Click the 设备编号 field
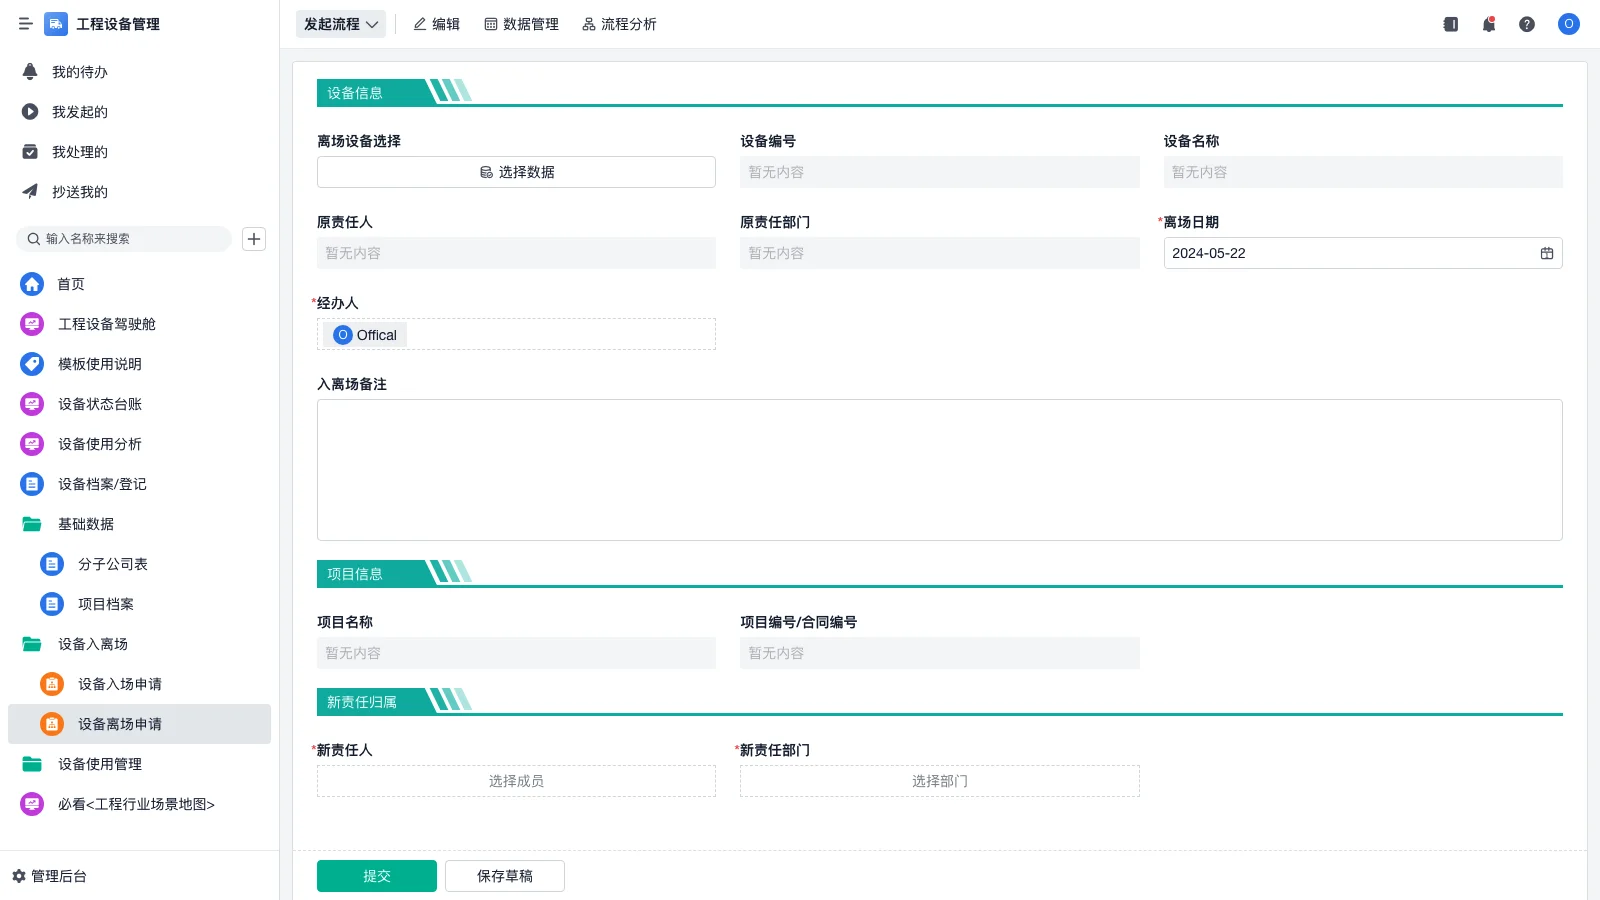The image size is (1600, 900). 940,172
